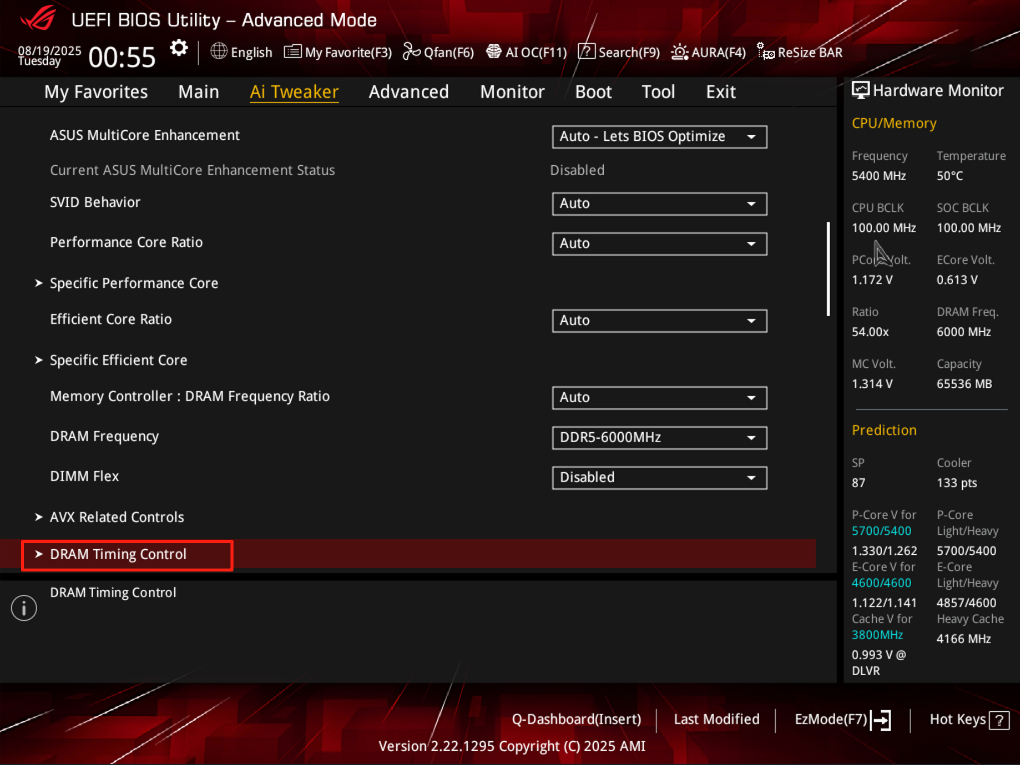Click the 08/19/2025 Tuesday date

(49, 55)
